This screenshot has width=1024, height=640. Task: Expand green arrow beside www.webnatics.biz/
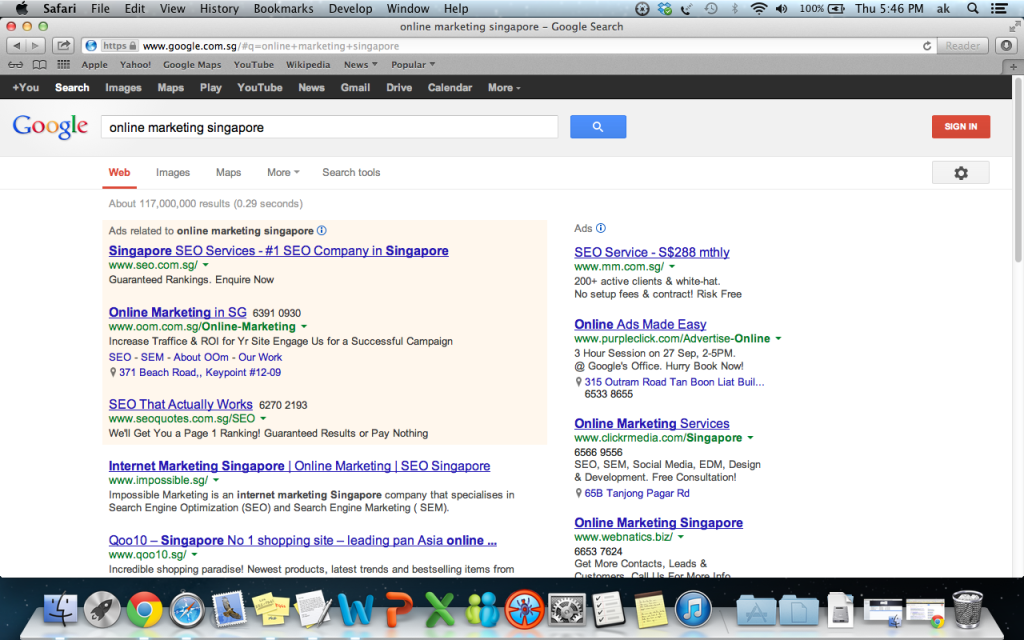pos(680,537)
